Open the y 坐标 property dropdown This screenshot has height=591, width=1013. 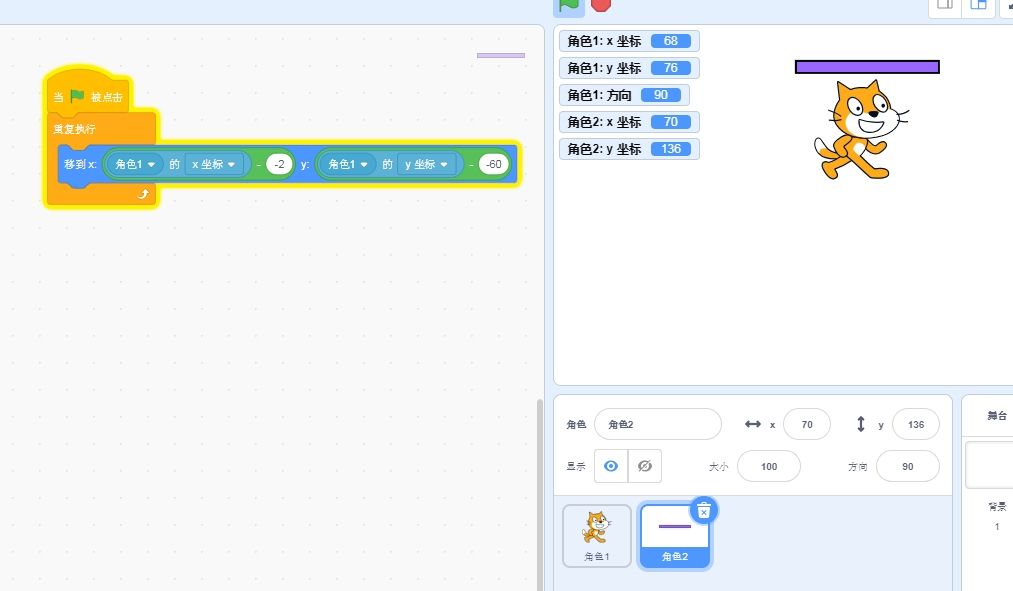[426, 164]
